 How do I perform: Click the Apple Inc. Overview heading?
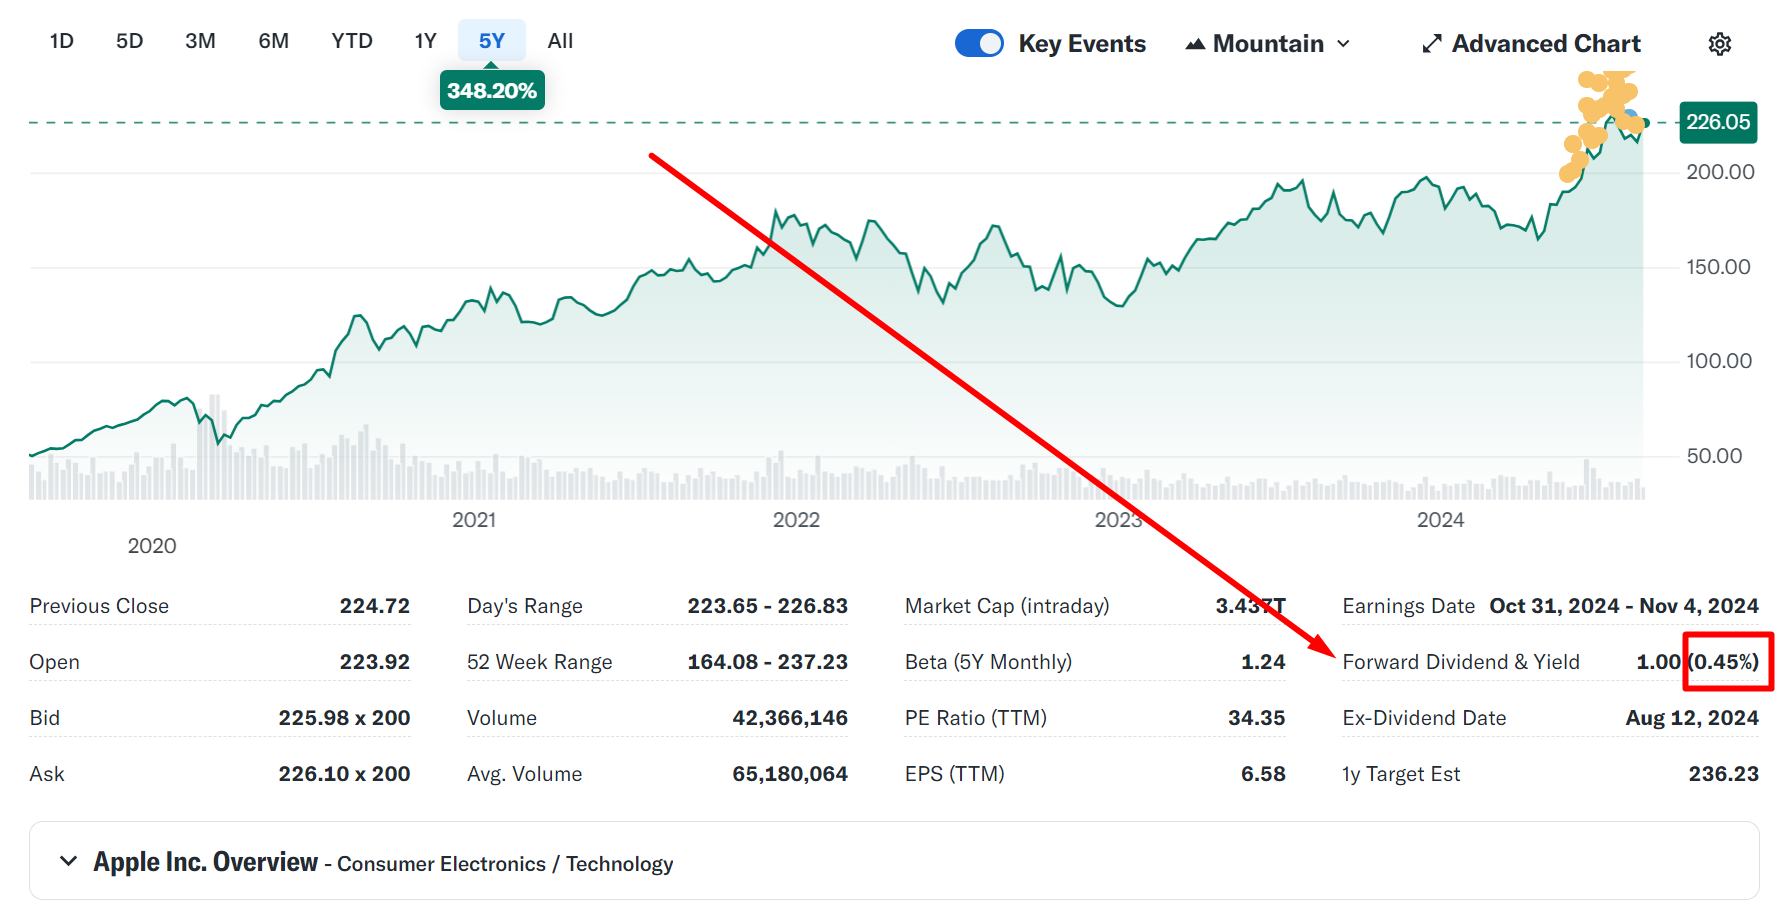[x=205, y=862]
